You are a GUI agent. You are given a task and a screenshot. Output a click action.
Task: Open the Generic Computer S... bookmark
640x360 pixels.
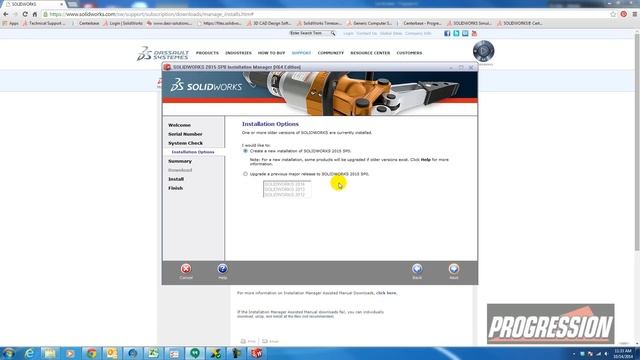click(369, 23)
